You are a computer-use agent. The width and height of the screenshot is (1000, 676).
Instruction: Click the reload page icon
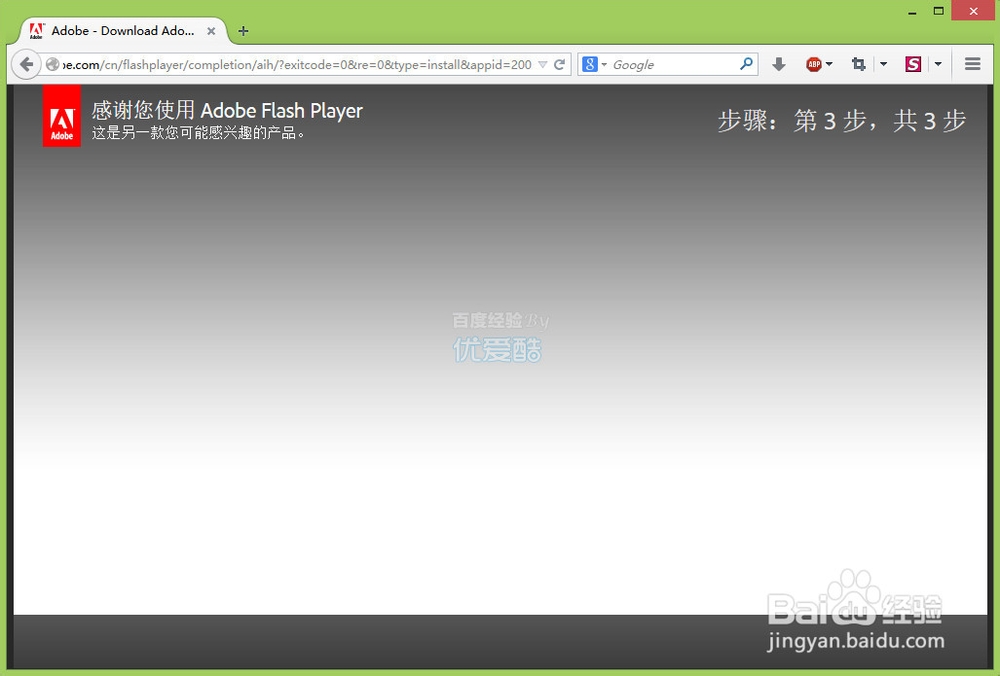(559, 63)
